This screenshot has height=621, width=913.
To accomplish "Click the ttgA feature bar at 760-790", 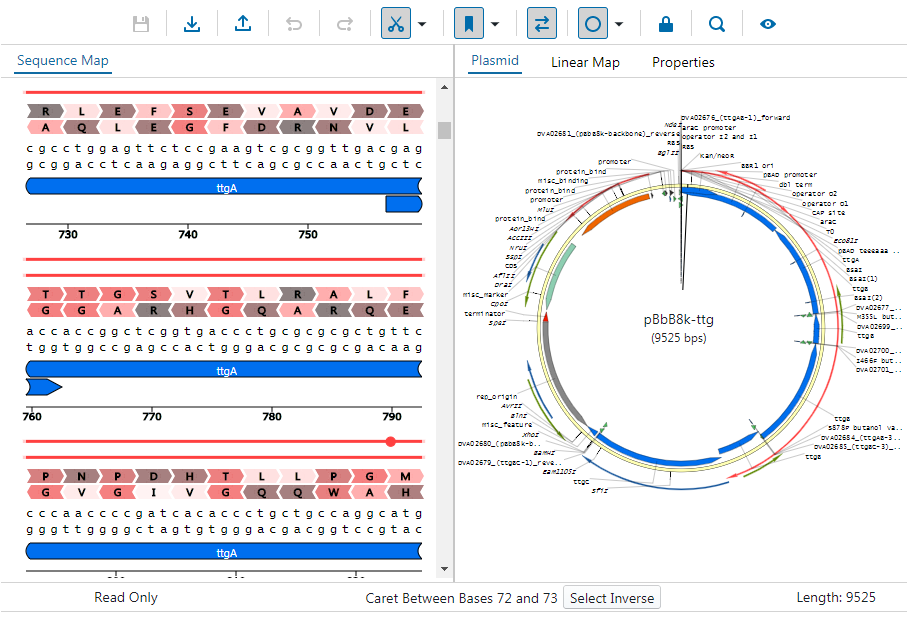I will click(224, 370).
